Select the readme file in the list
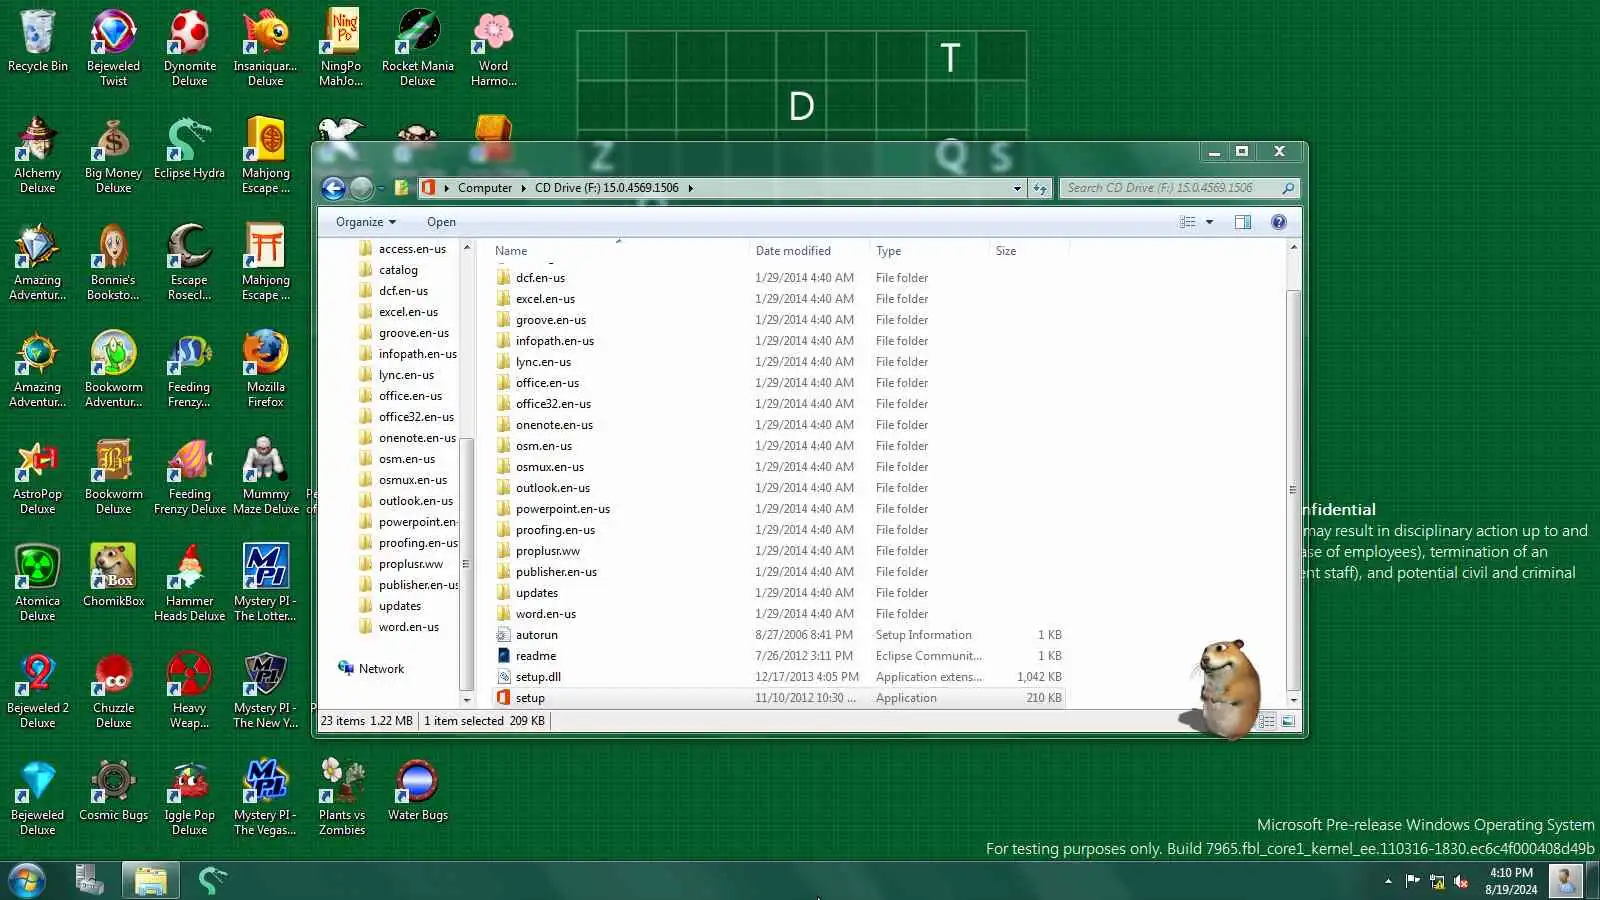1600x900 pixels. point(780,656)
